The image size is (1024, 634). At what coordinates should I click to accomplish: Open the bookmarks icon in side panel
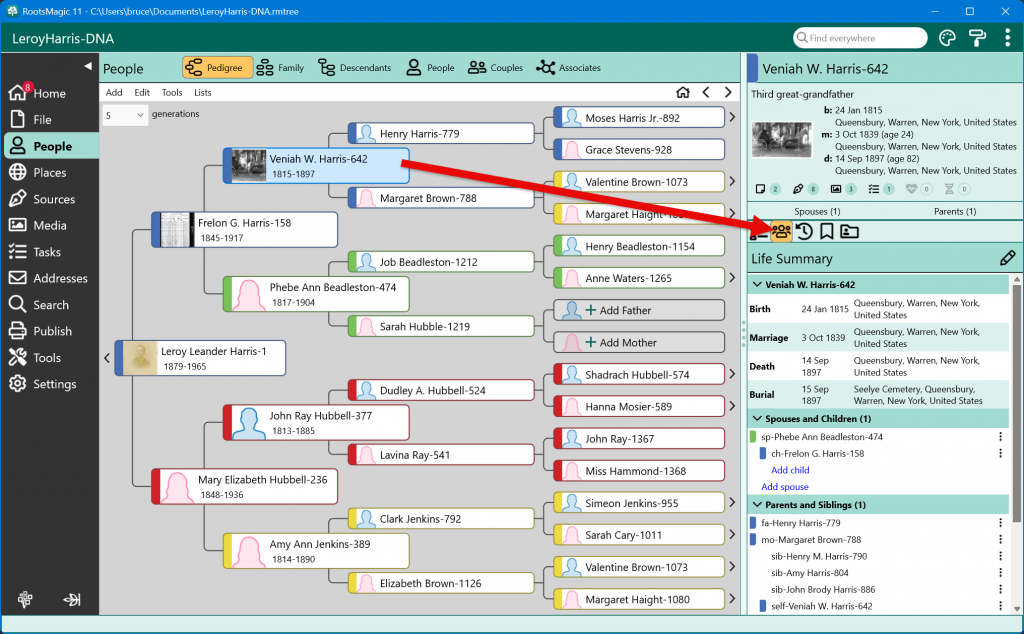[826, 232]
